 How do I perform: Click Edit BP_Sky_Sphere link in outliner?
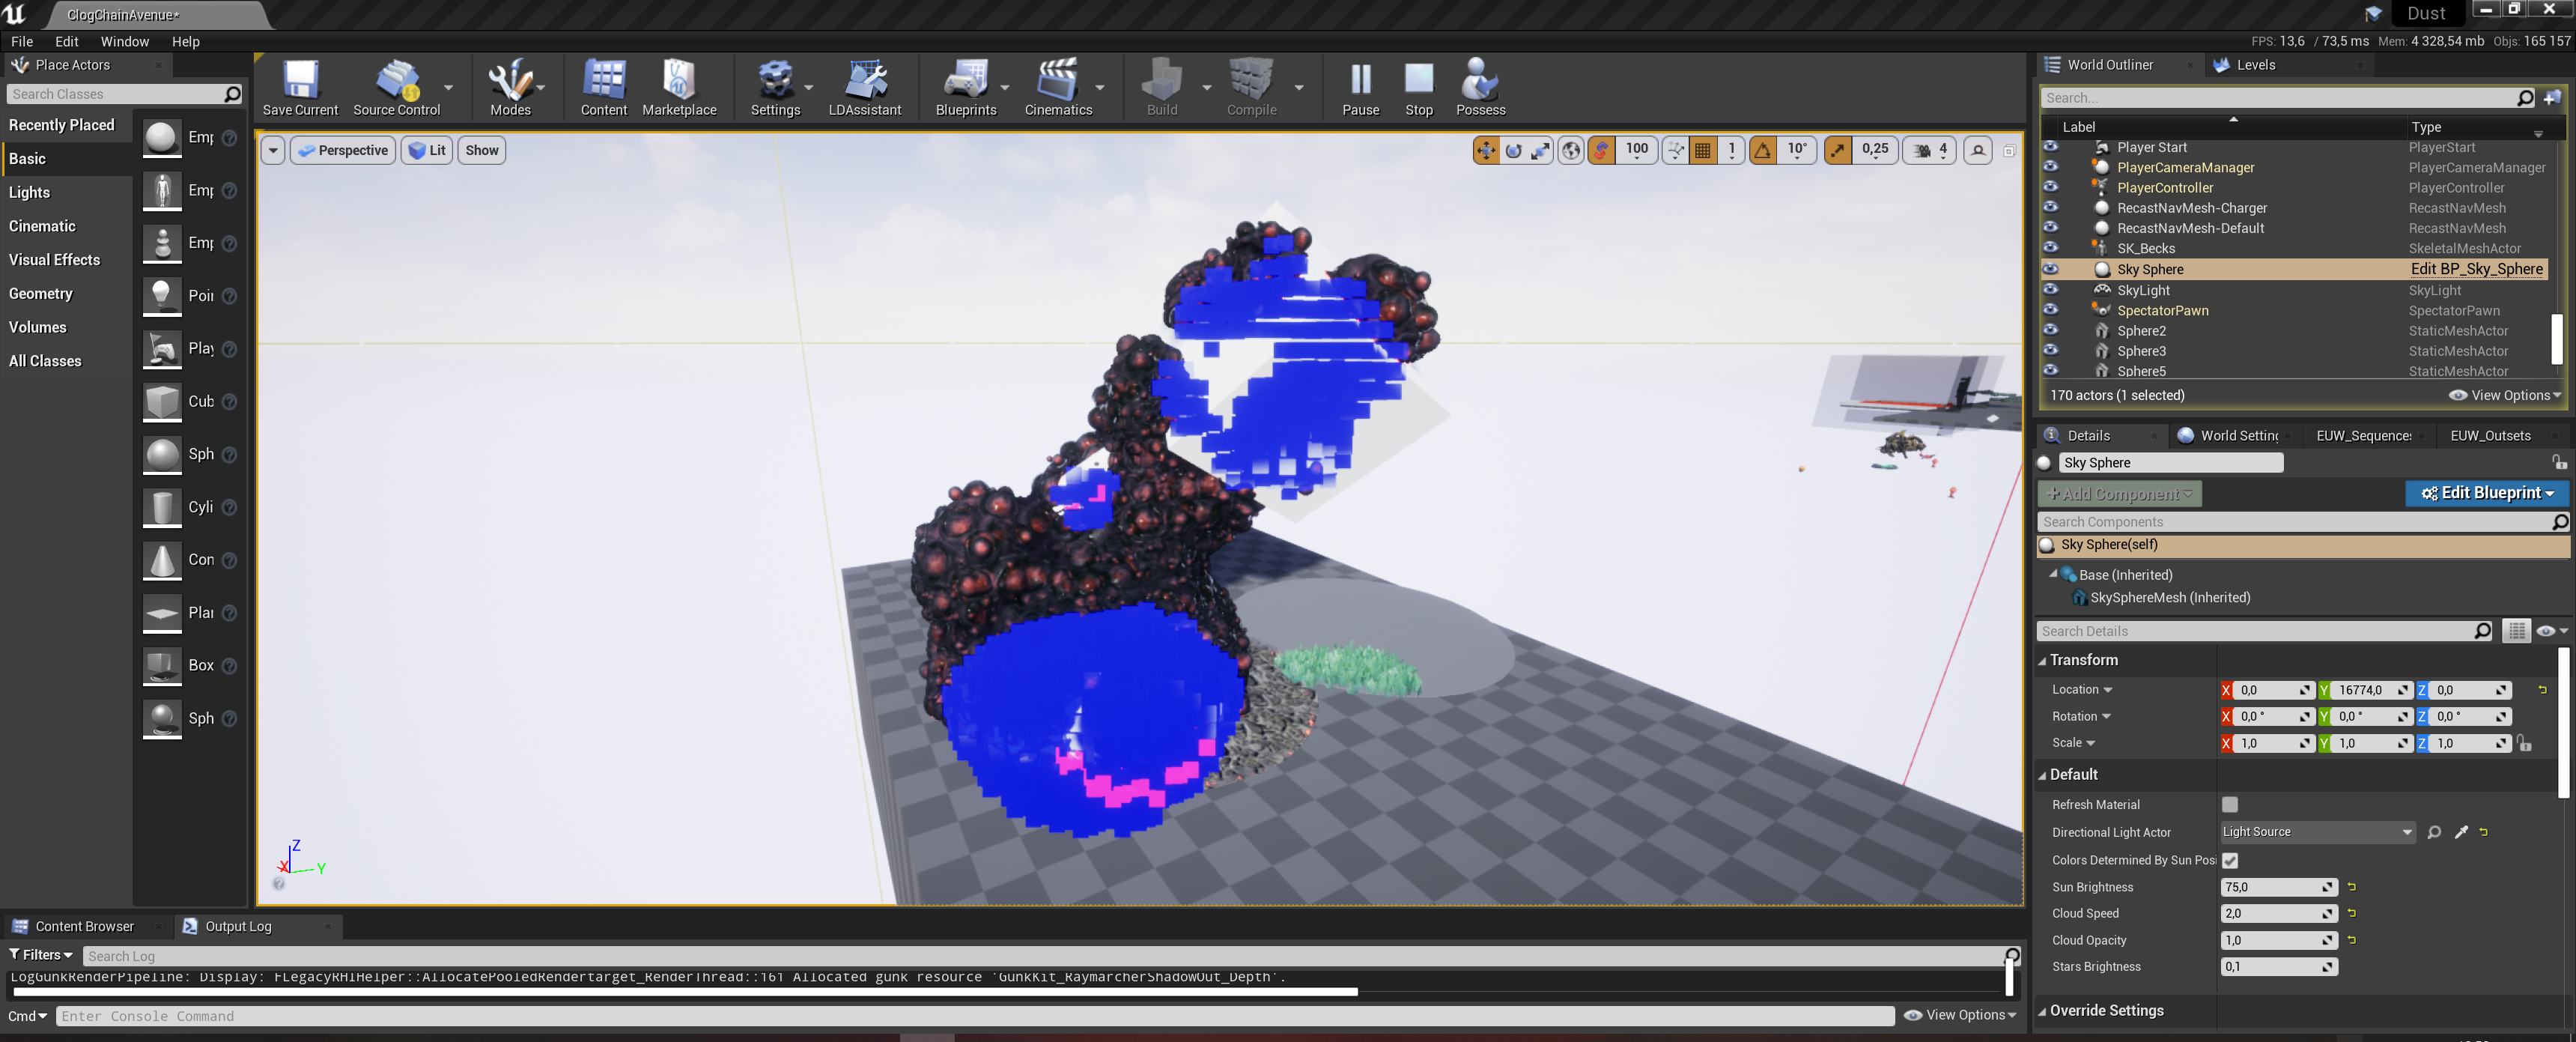(x=2476, y=269)
